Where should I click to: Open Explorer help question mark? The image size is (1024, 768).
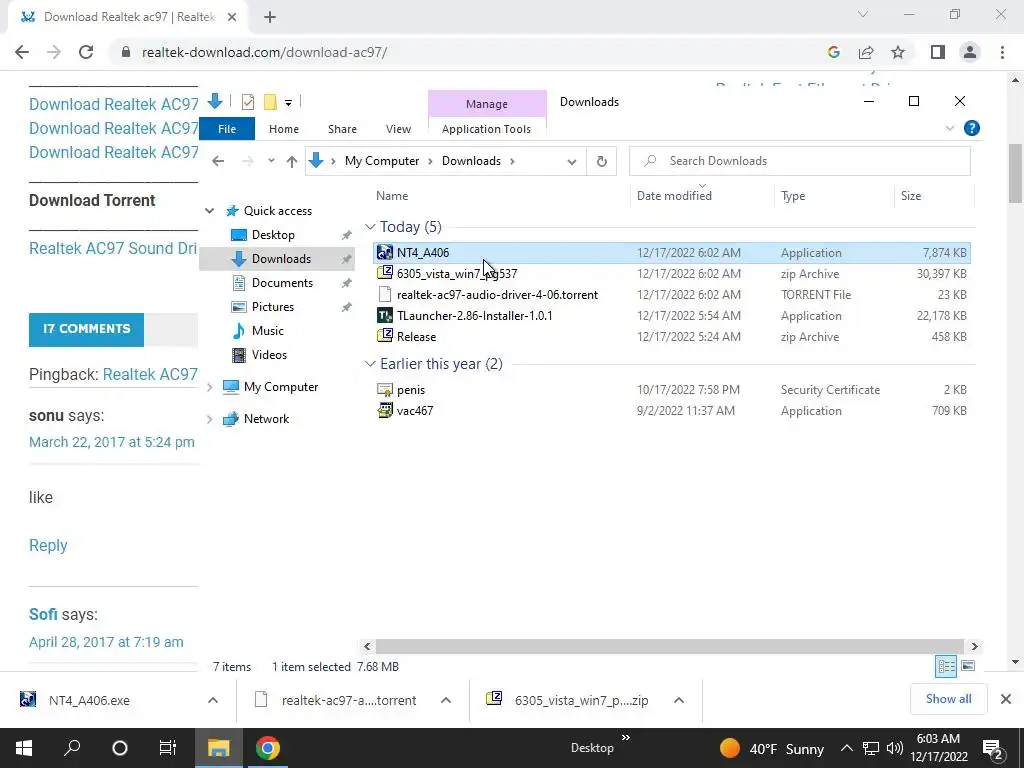(972, 128)
